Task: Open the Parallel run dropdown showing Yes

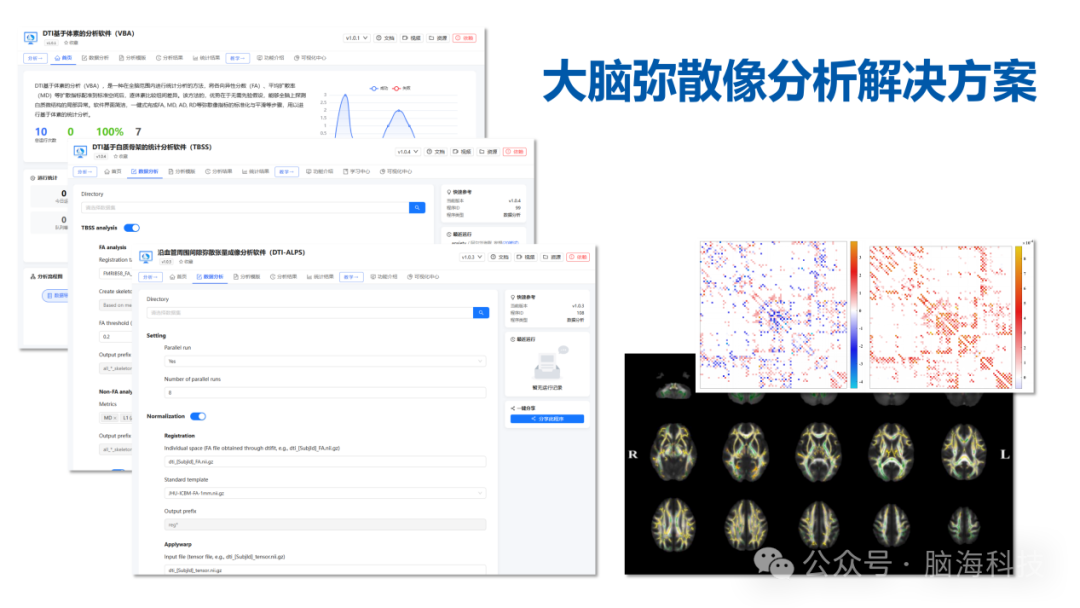Action: coord(324,361)
